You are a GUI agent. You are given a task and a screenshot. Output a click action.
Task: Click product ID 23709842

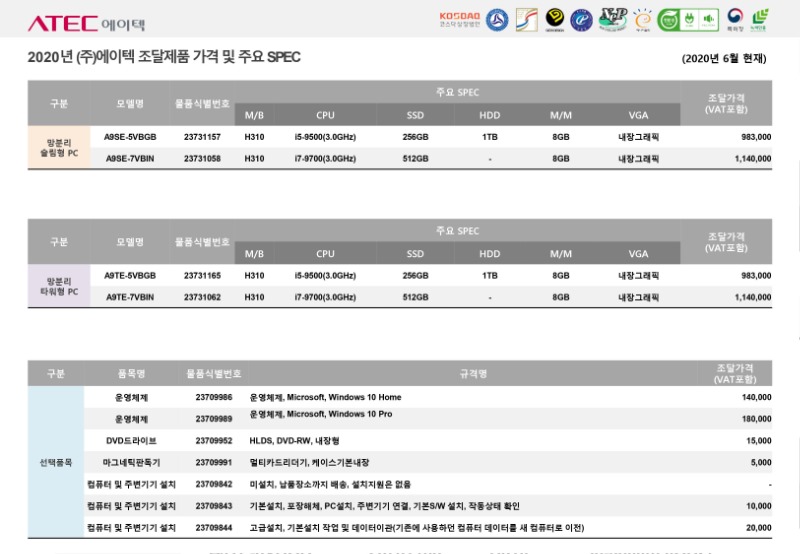point(214,484)
